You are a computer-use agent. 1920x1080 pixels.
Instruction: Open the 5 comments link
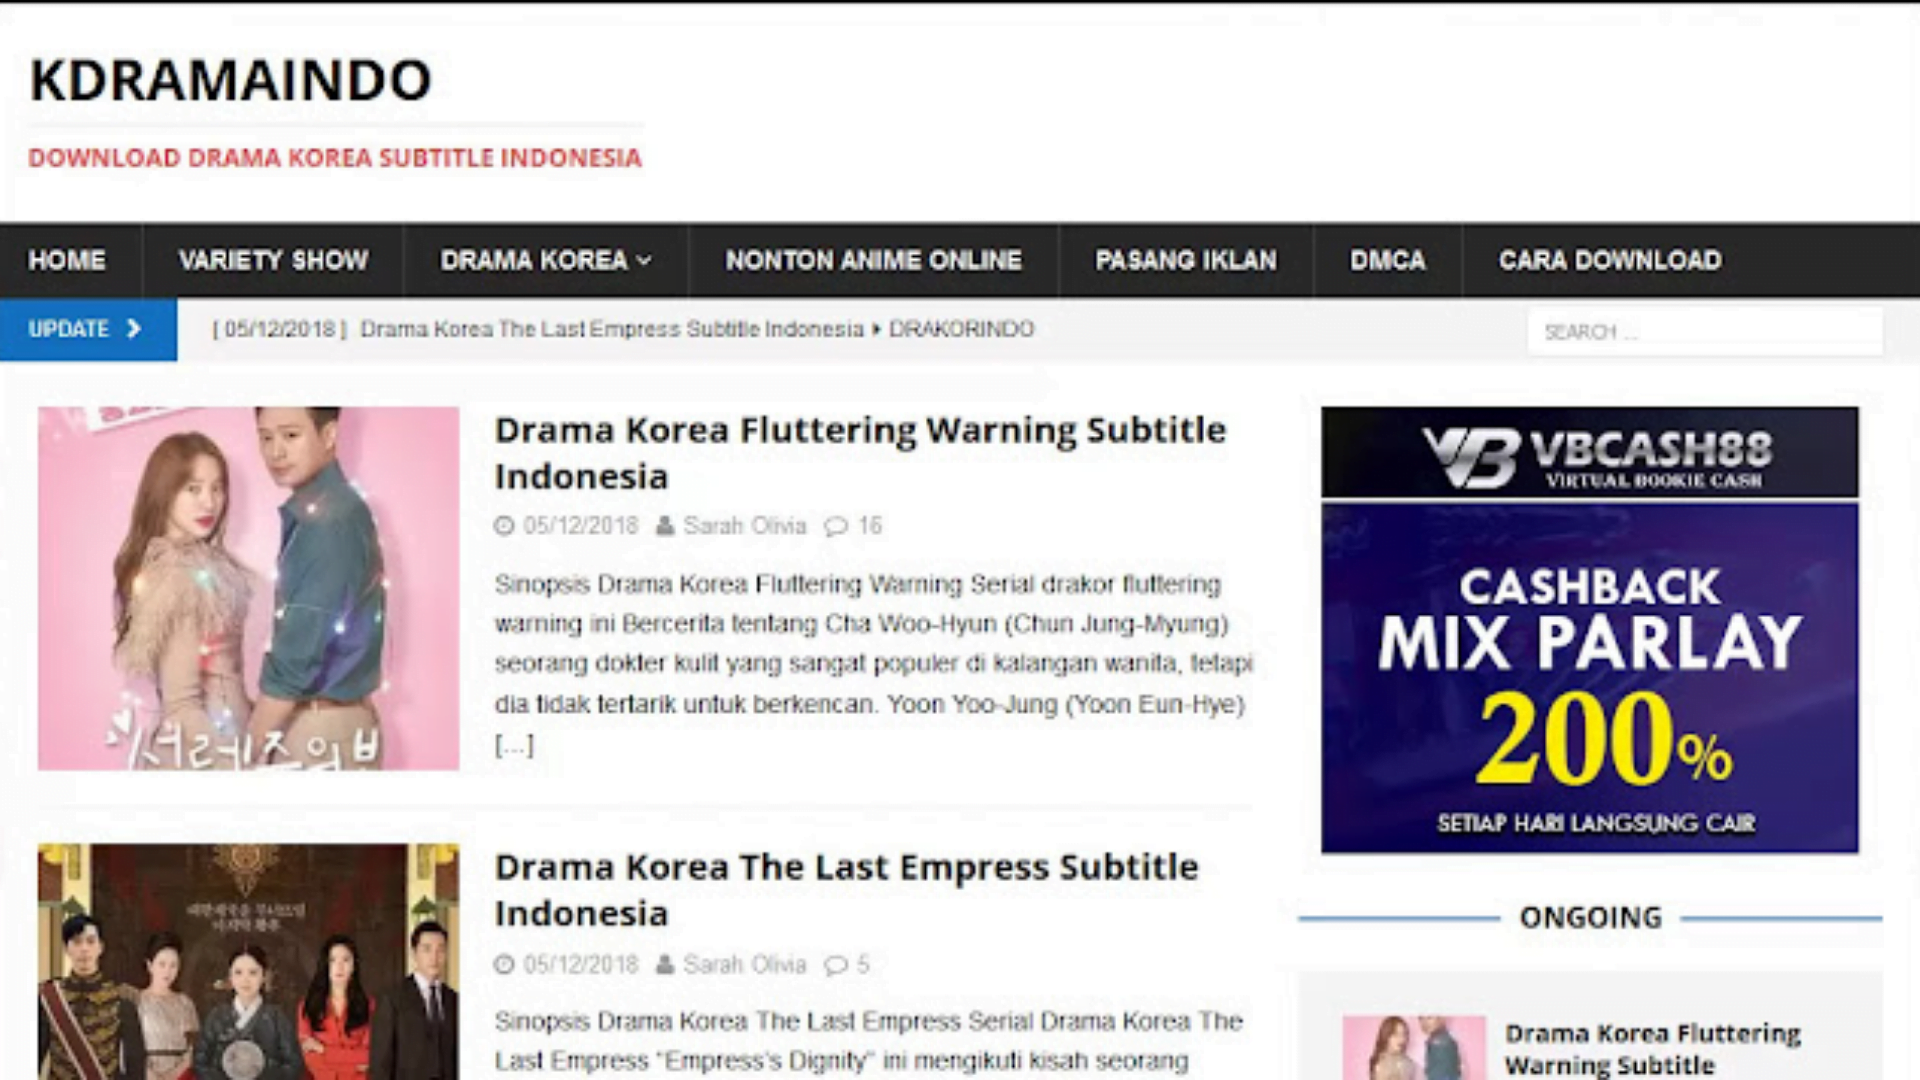tap(863, 965)
